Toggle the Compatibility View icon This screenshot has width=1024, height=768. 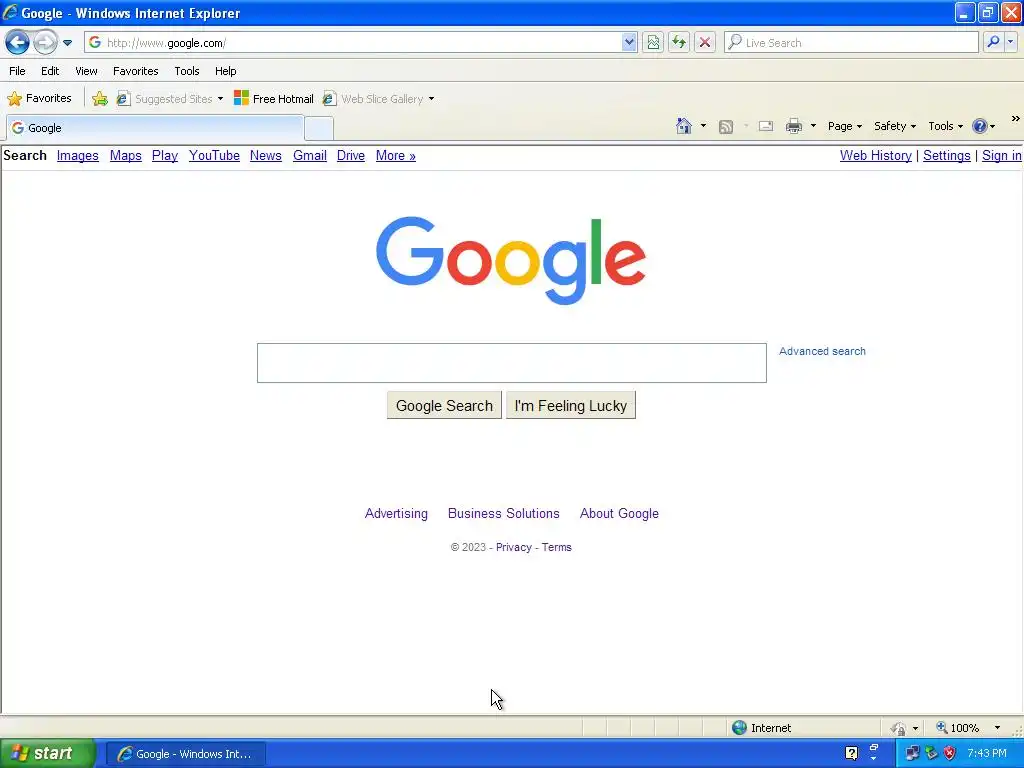tap(653, 42)
